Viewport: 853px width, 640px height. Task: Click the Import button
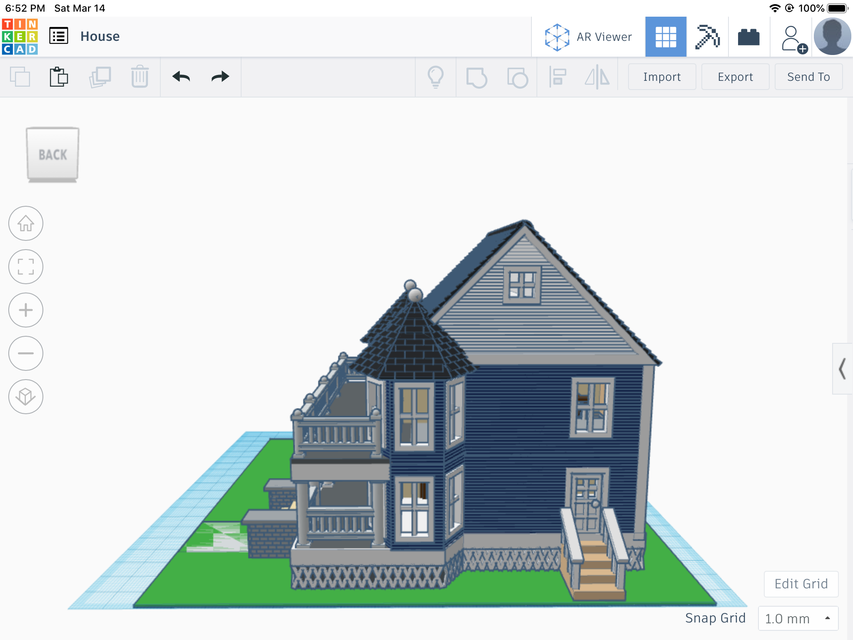point(661,76)
